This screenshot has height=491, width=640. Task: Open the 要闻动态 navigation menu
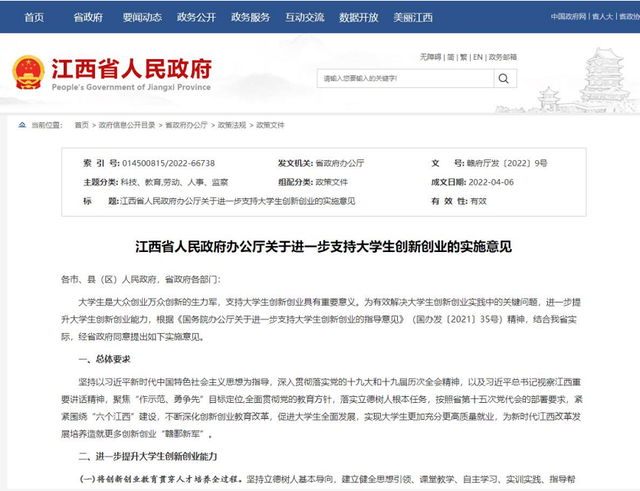coord(142,17)
